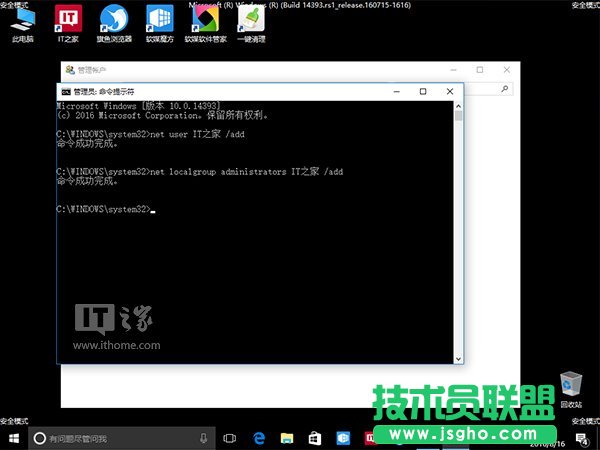Open File Explorer from the taskbar
The height and width of the screenshot is (450, 600).
[287, 438]
